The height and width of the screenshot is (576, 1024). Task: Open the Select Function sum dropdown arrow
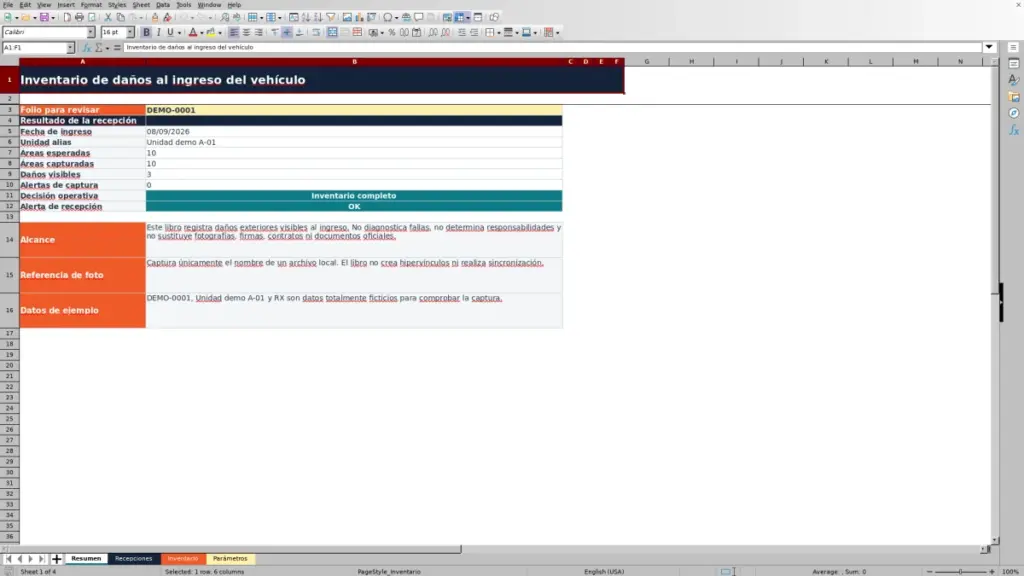pos(107,48)
